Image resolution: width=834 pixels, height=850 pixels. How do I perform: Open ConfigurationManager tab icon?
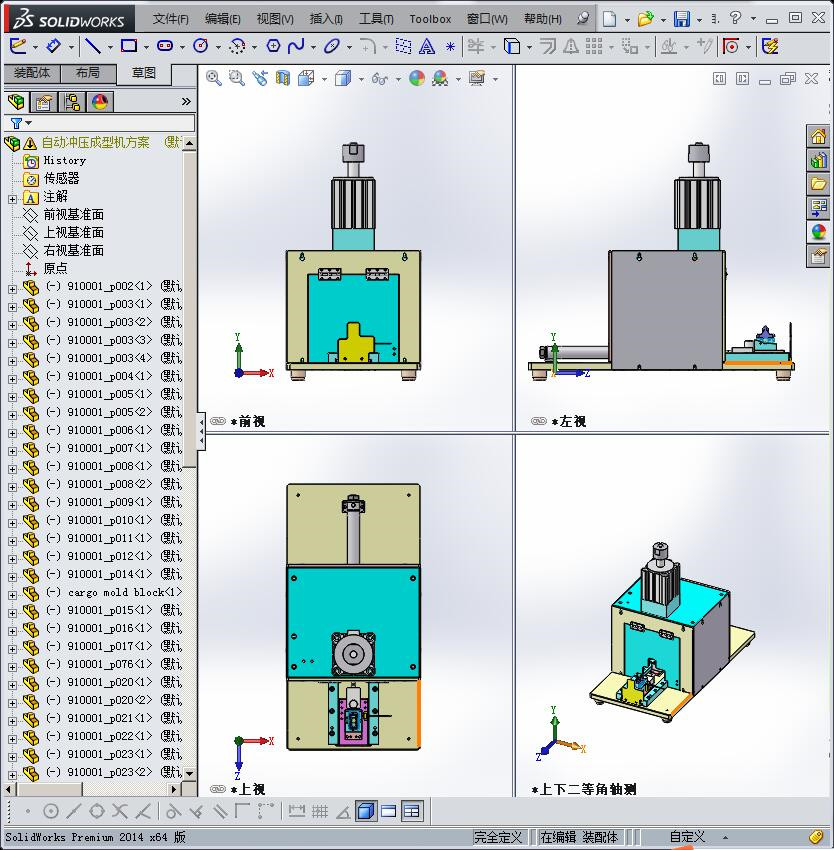point(72,101)
